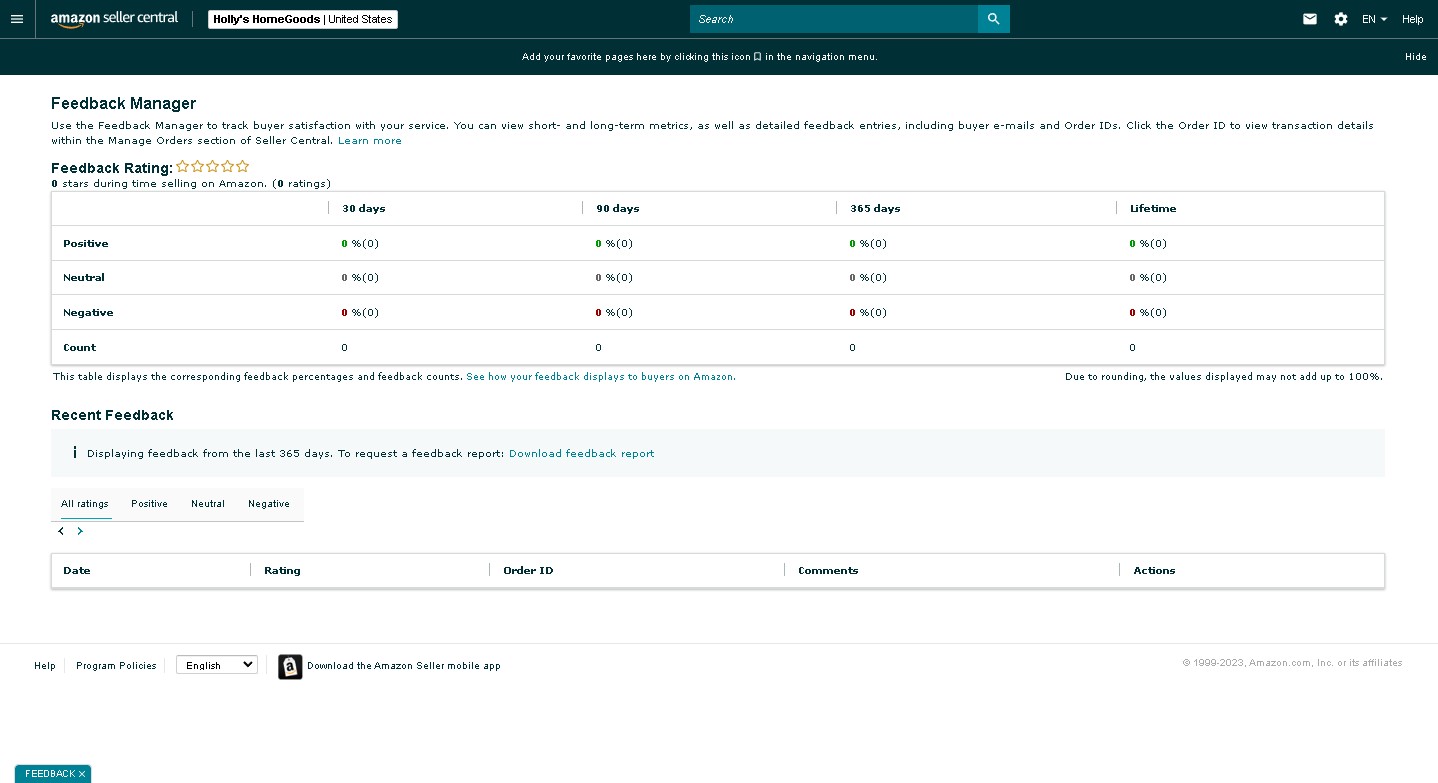
Task: Click Download feedback report link
Action: [582, 454]
